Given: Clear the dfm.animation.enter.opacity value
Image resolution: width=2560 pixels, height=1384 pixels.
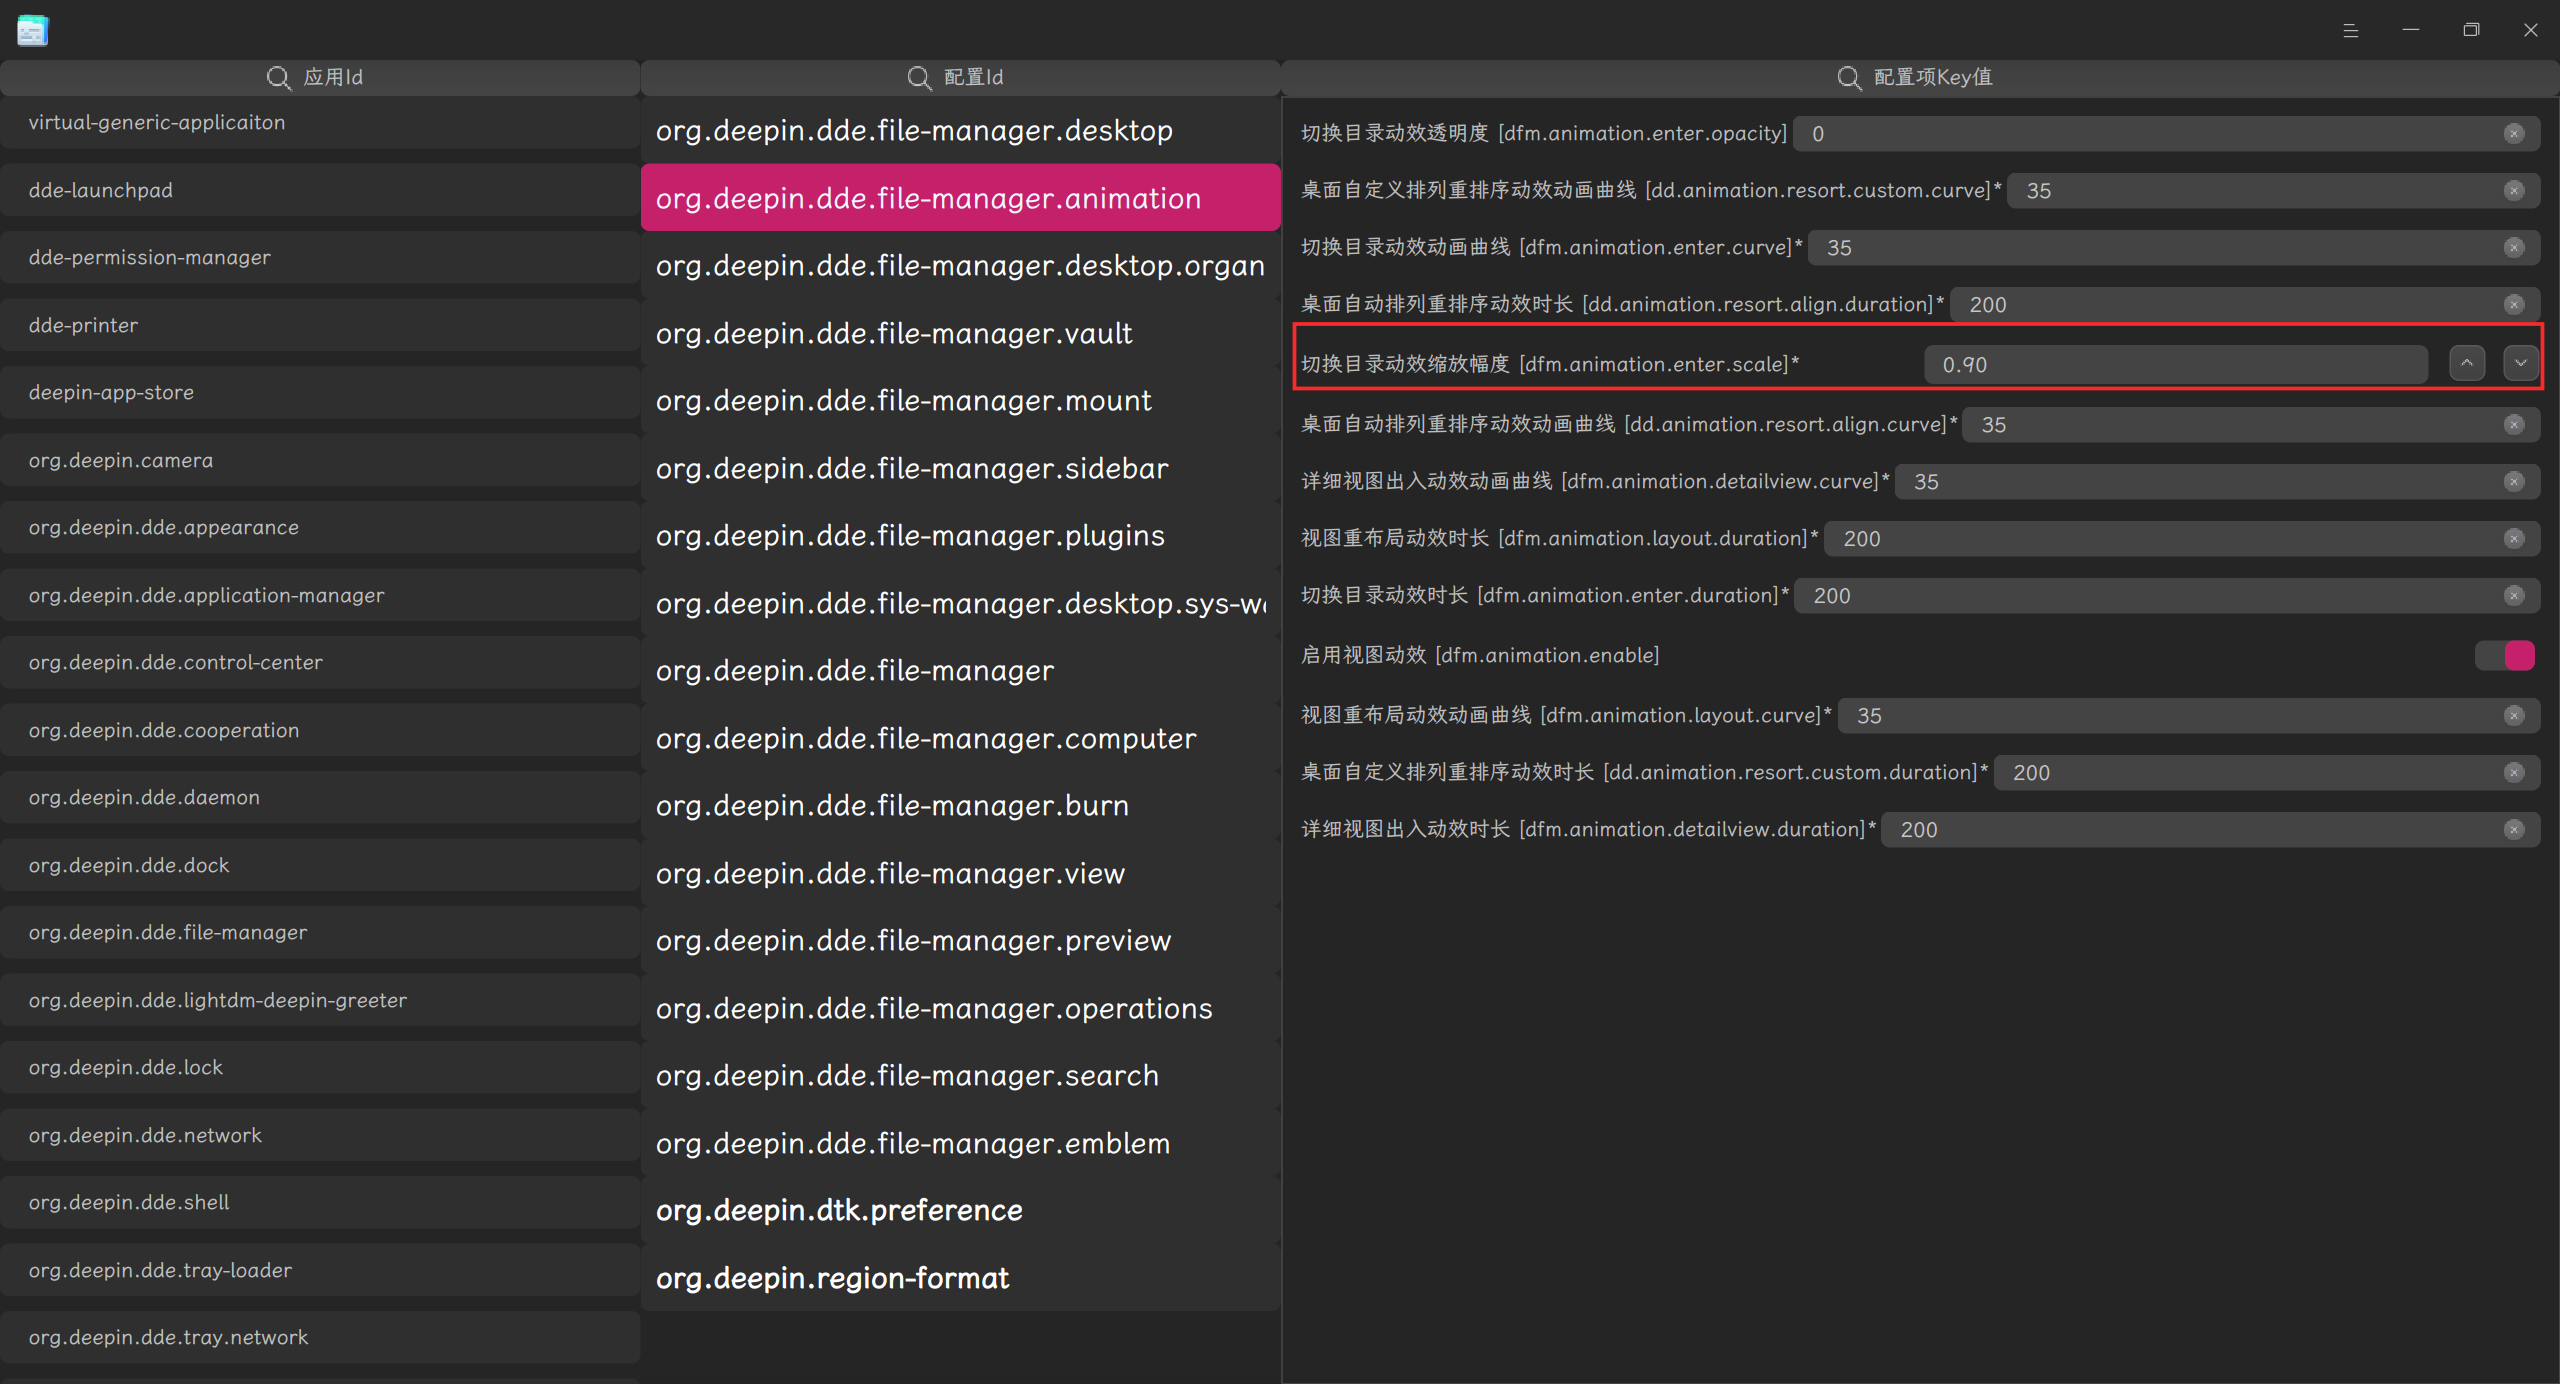Looking at the screenshot, I should coord(2514,134).
